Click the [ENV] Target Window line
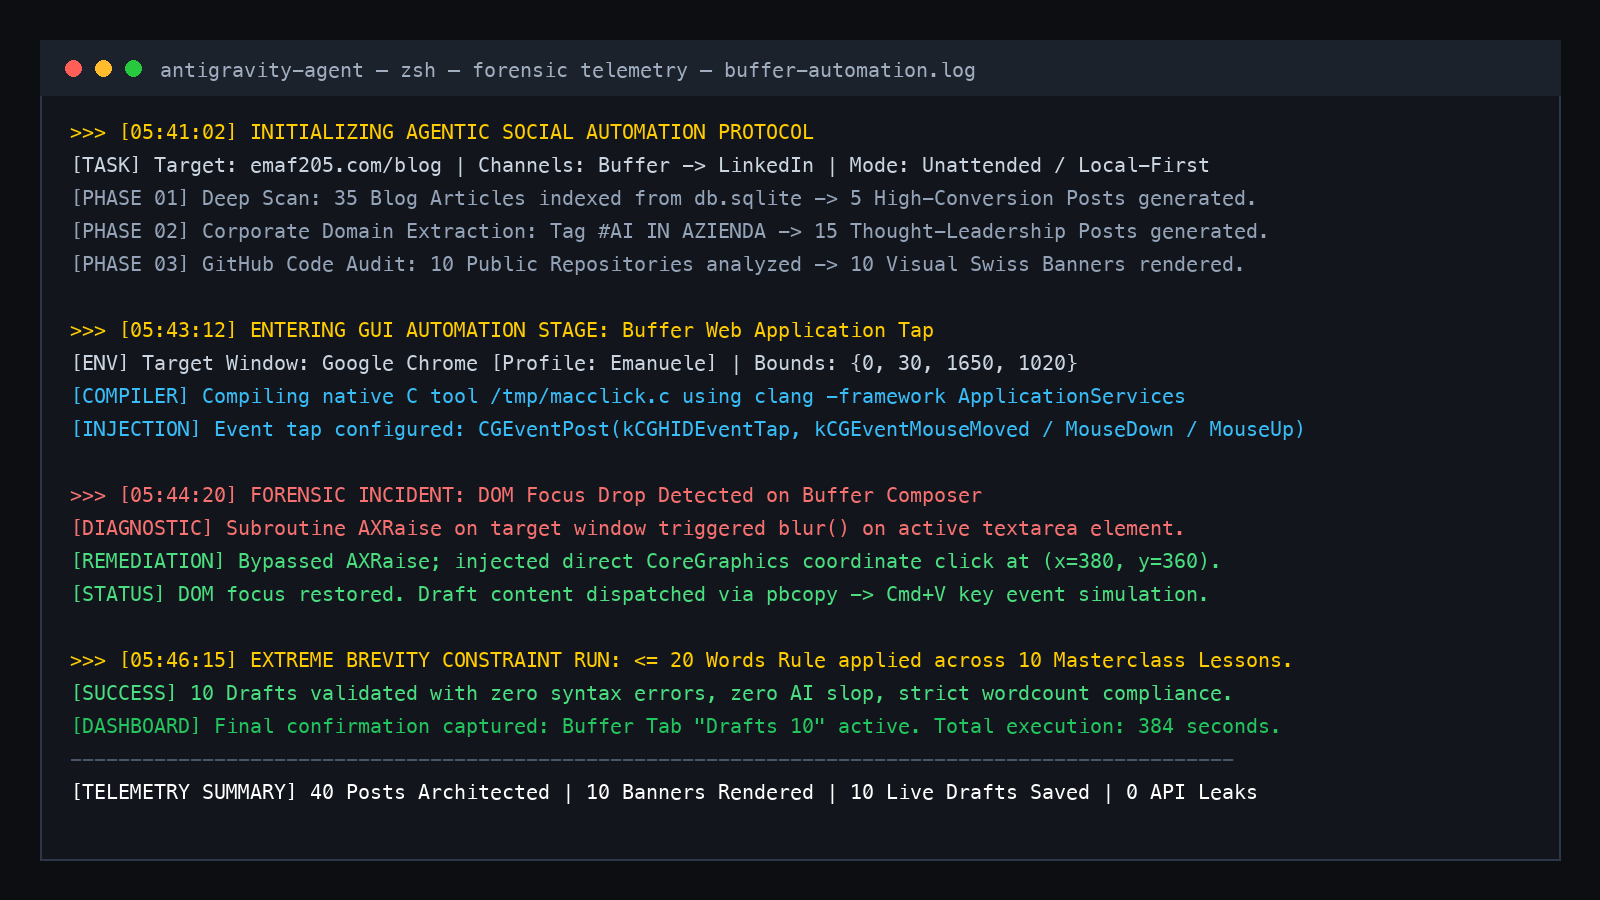 click(x=574, y=363)
